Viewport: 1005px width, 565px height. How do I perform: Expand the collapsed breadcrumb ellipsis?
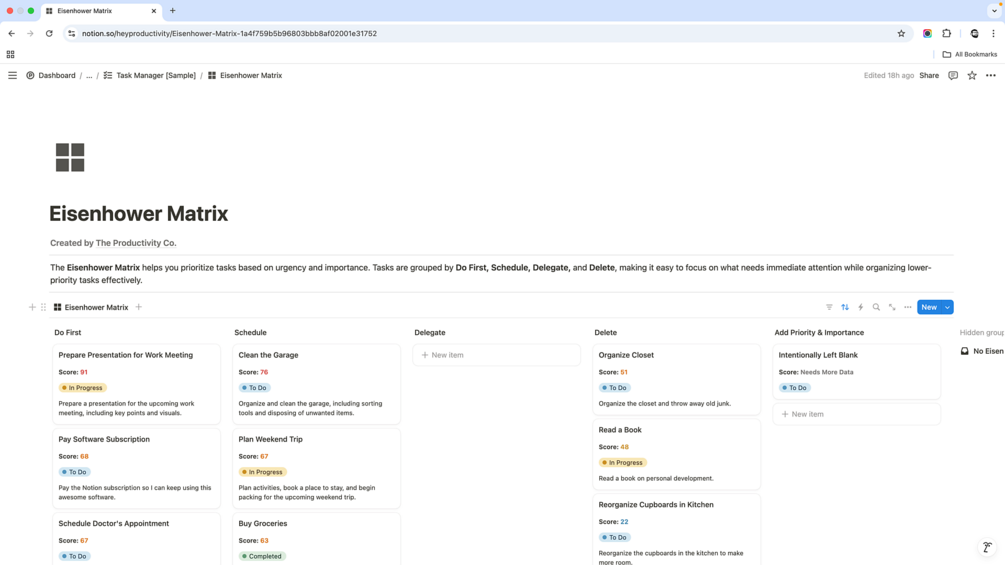pos(89,75)
